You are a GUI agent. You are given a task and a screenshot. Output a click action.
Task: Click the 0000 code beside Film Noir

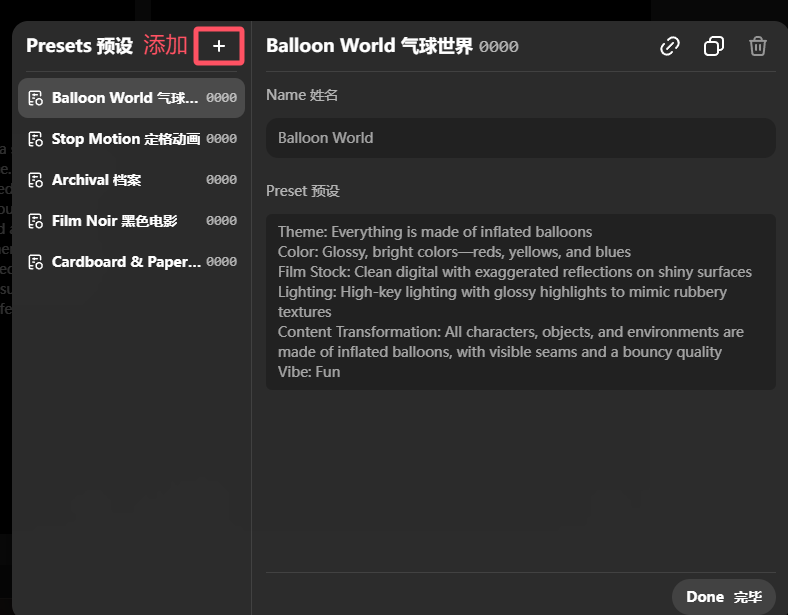[221, 221]
